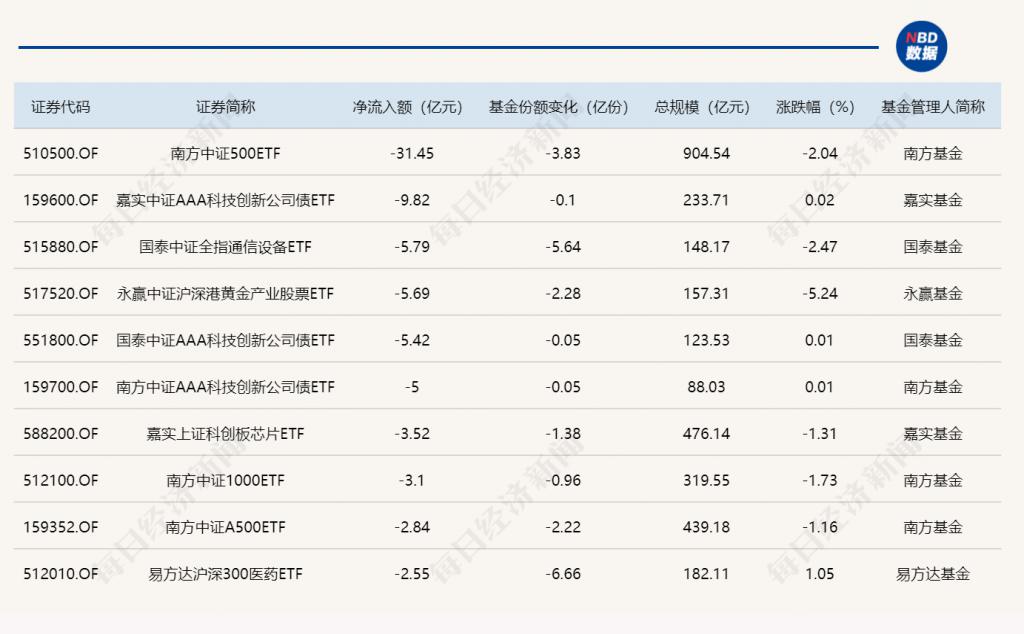Screen dimensions: 1024x634
Task: Click the NBD数据 circular logo
Action: 920,44
